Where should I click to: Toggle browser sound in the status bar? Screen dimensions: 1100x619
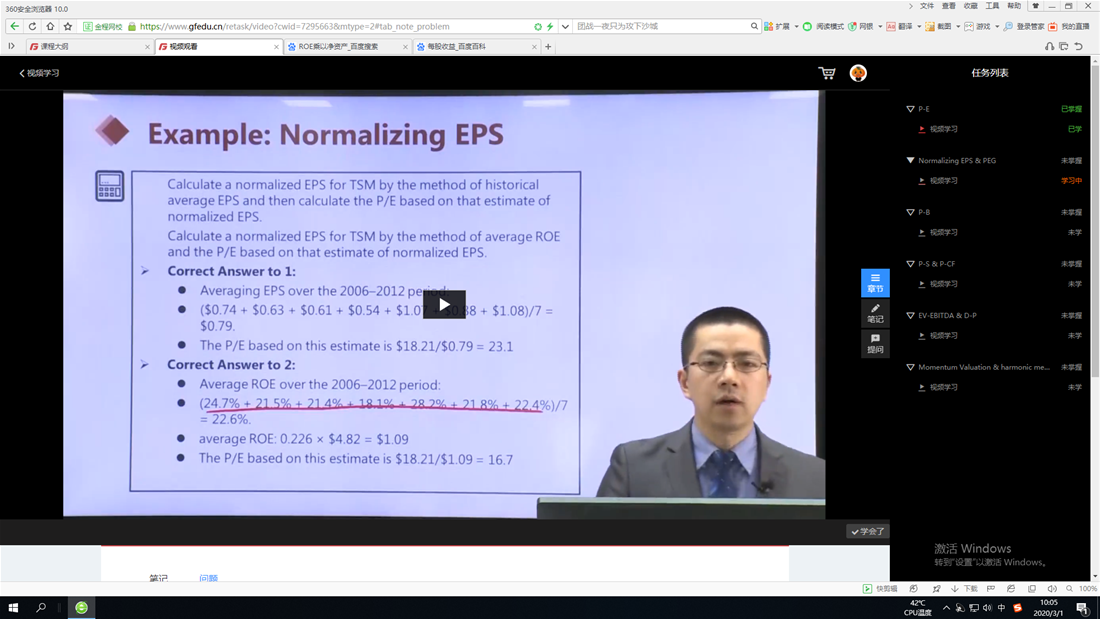tap(1052, 589)
